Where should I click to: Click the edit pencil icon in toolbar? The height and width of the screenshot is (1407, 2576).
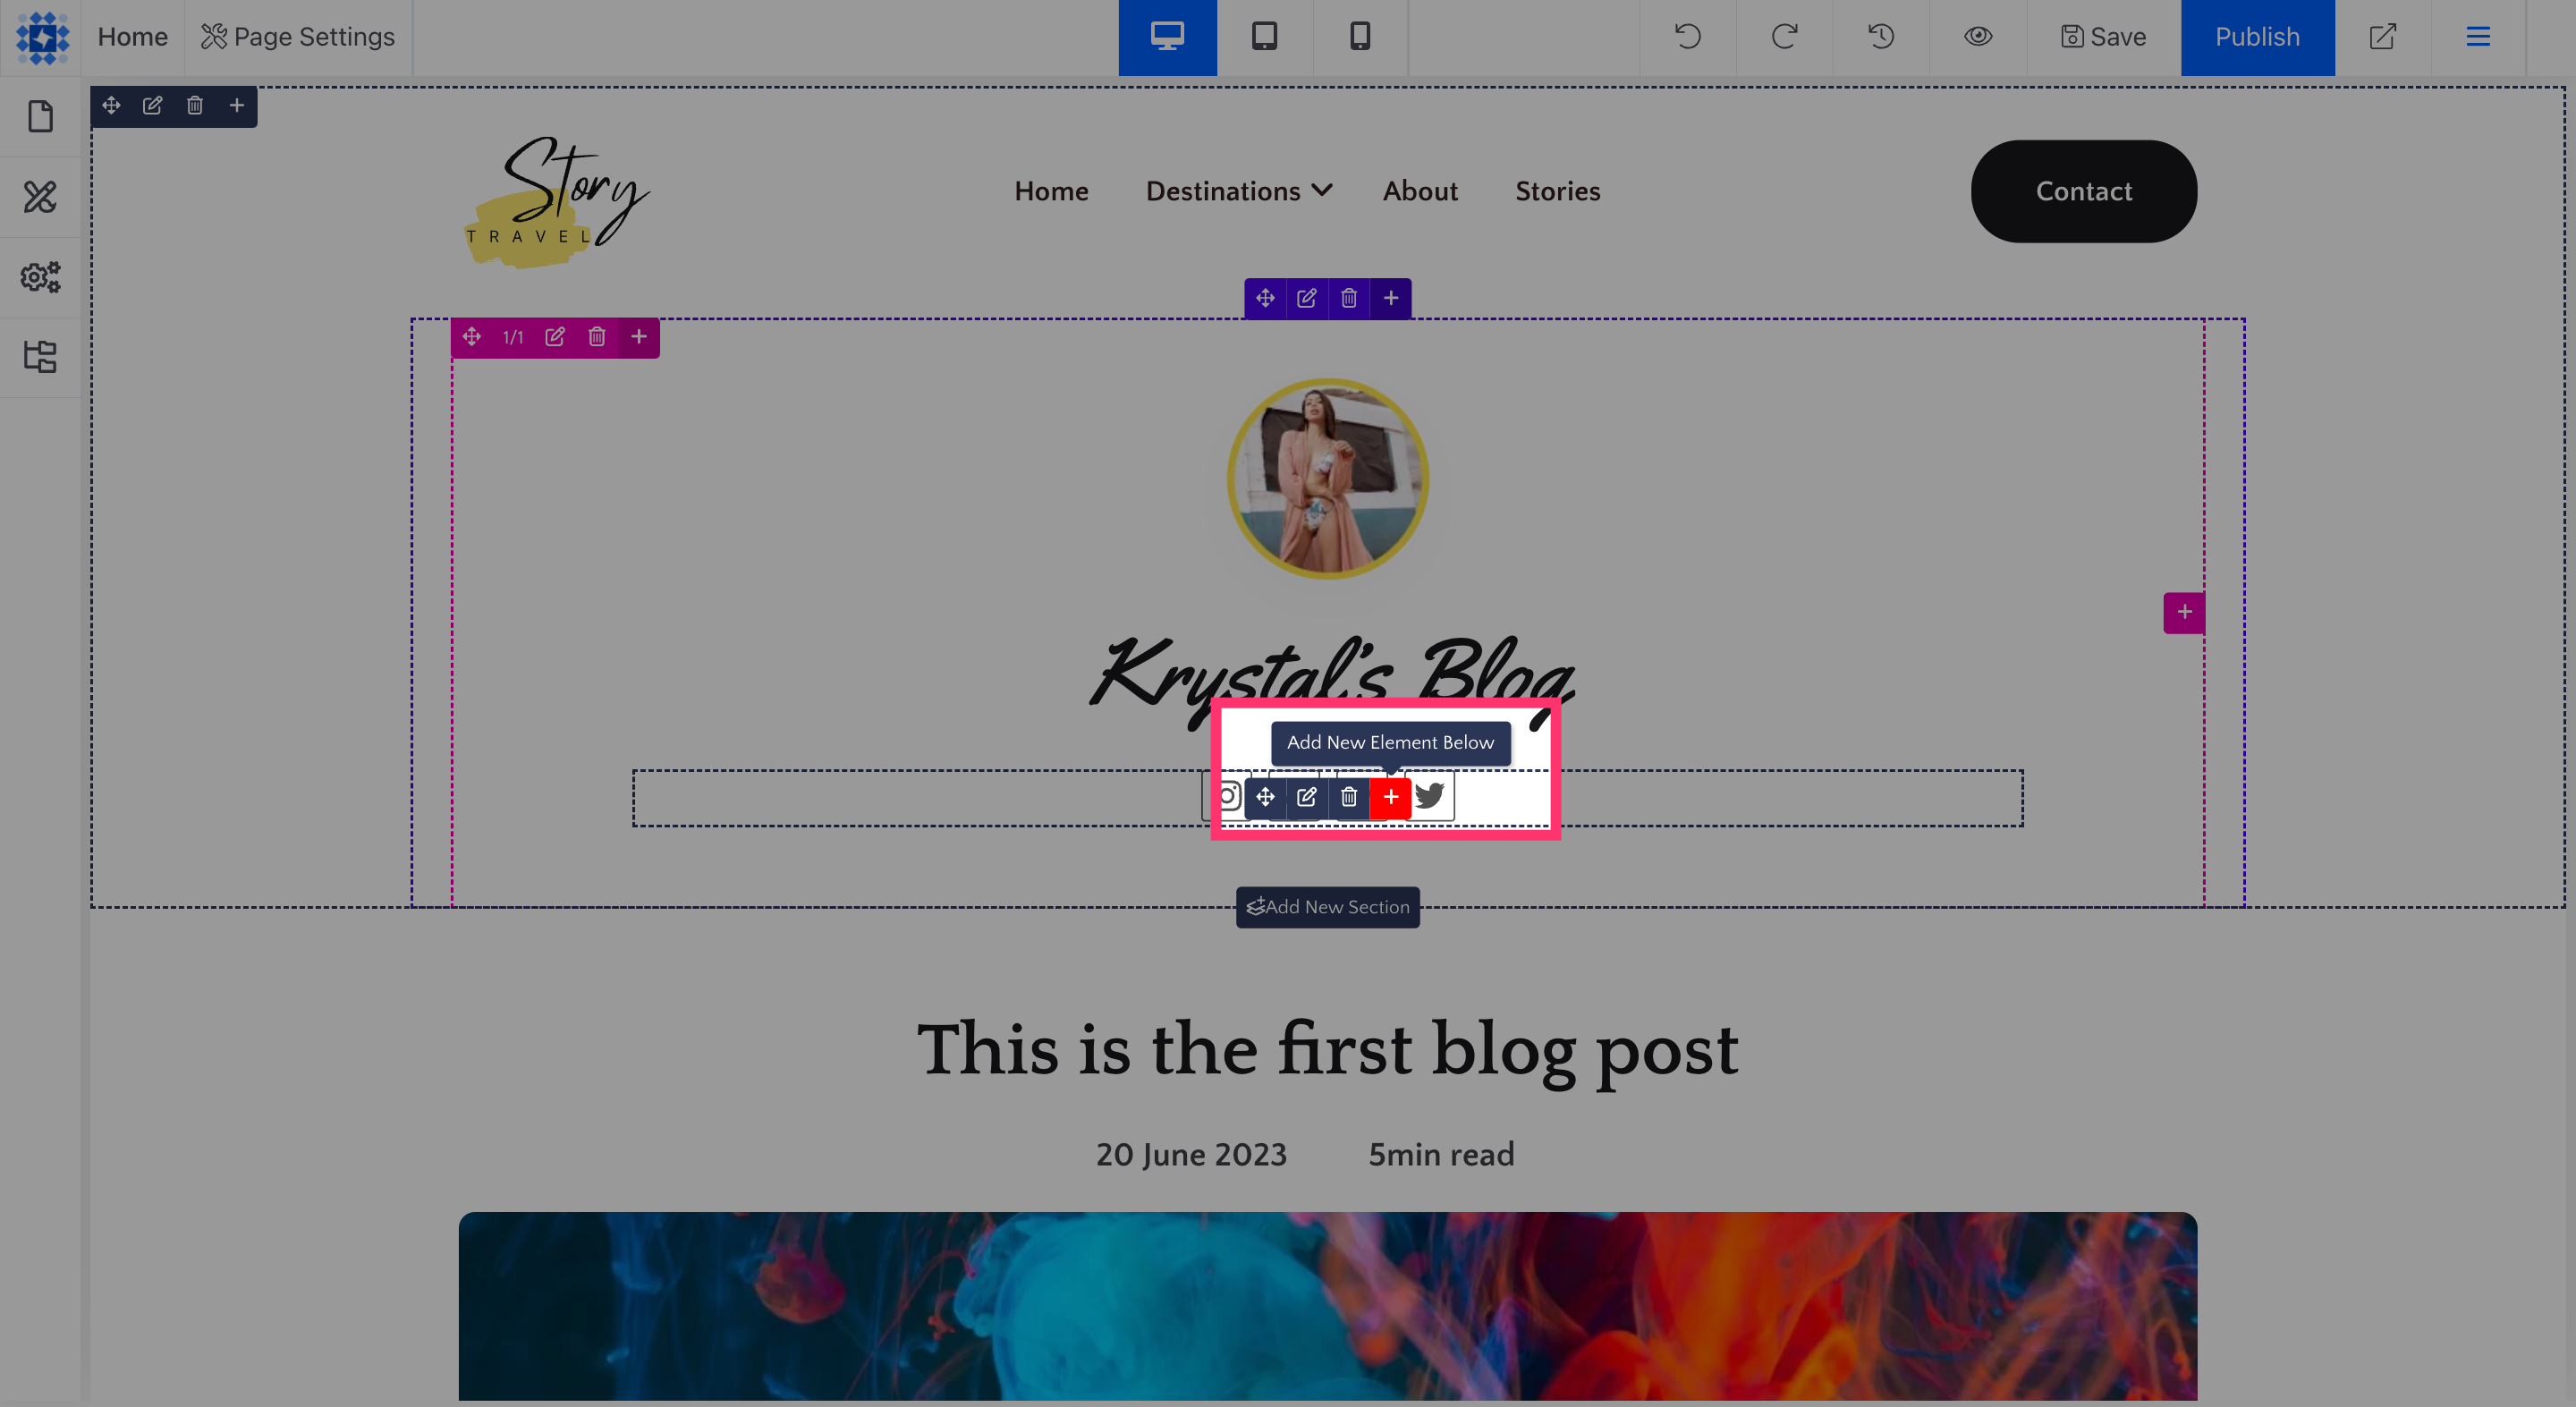point(1306,795)
